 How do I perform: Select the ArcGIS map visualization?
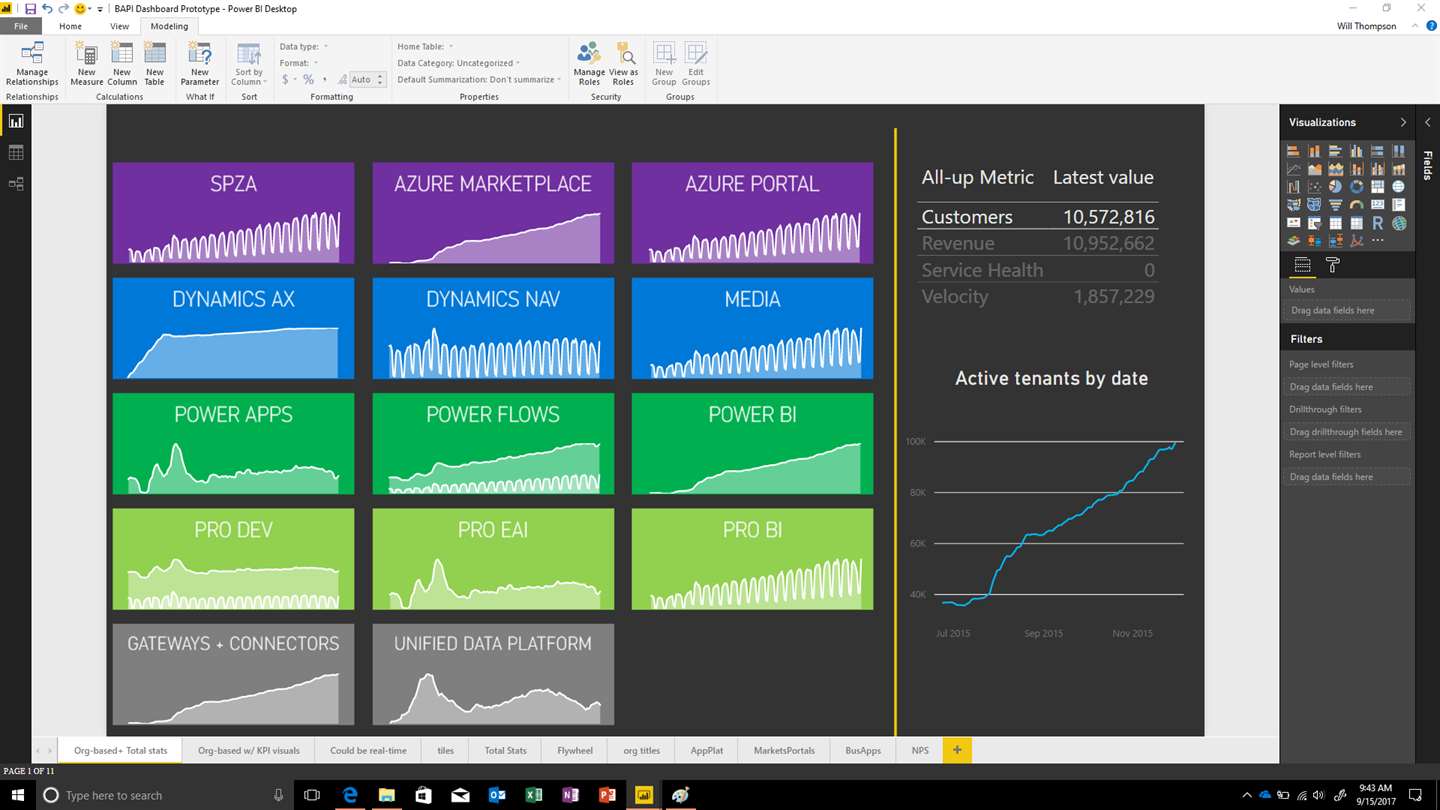click(x=1398, y=223)
